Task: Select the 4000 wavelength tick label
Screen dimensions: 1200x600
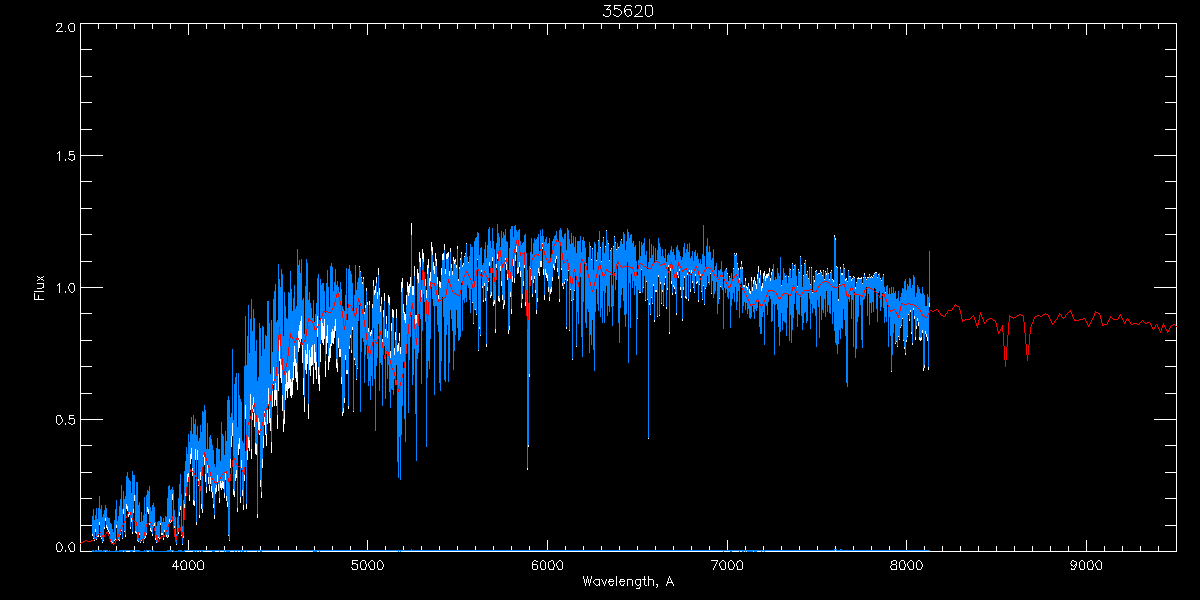Action: click(x=188, y=563)
